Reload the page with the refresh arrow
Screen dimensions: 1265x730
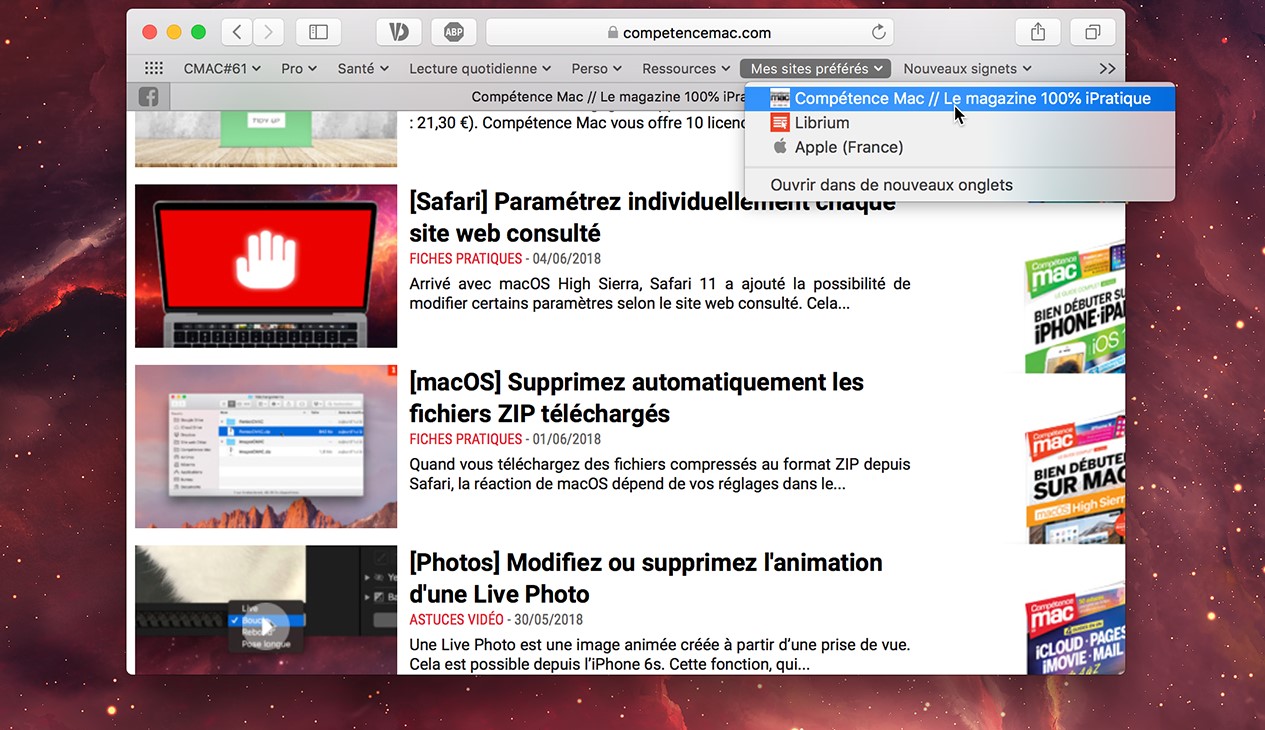(x=879, y=32)
